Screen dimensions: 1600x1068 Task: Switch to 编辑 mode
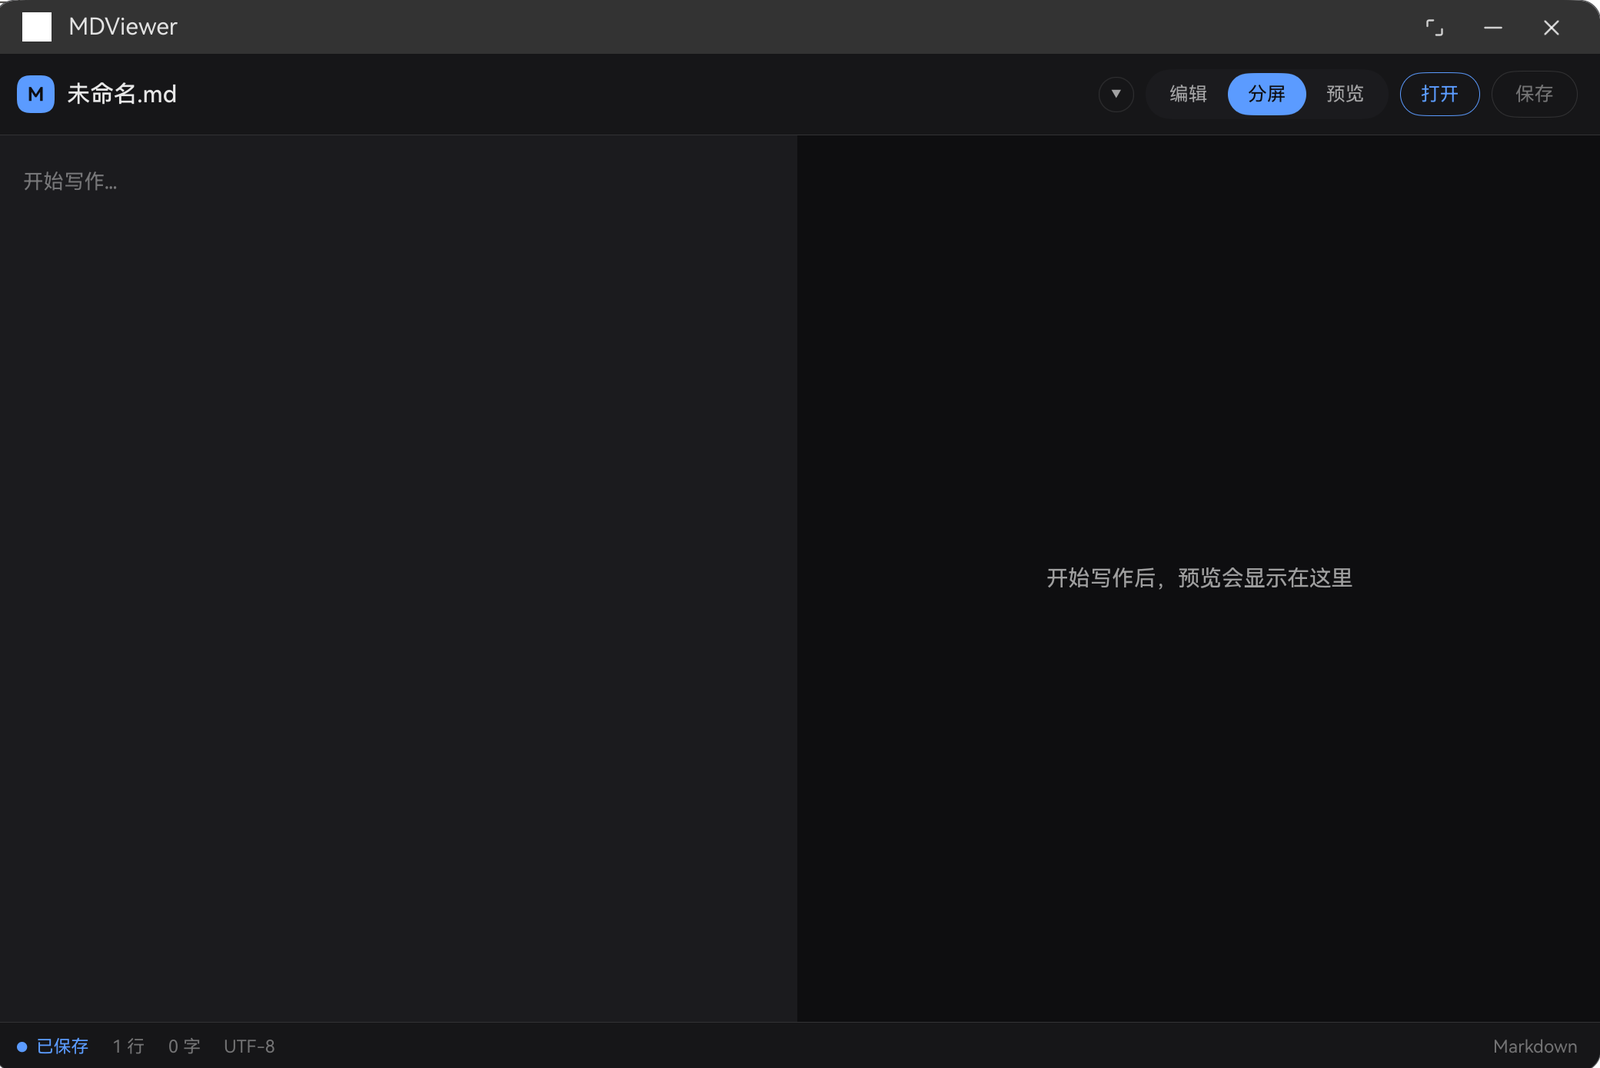click(x=1188, y=94)
